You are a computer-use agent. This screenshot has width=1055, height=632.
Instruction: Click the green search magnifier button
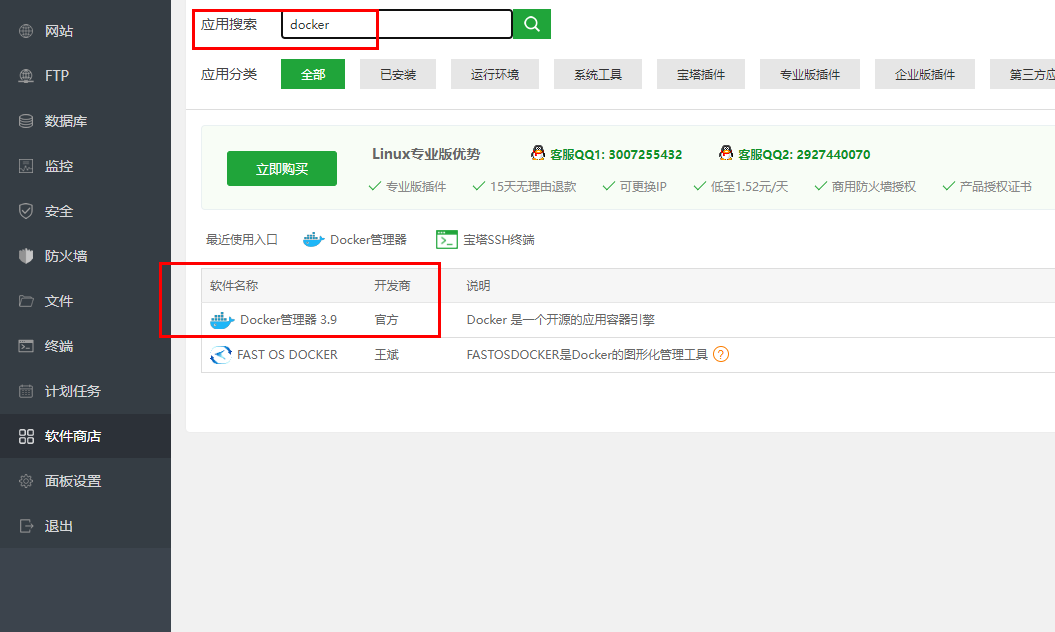tap(532, 24)
